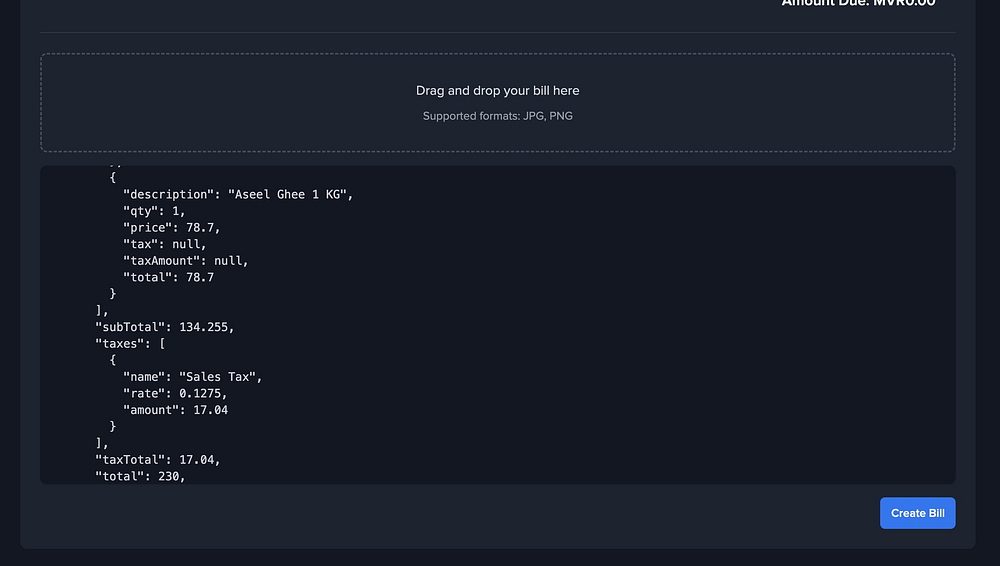Click the "total": 230 line

click(140, 476)
